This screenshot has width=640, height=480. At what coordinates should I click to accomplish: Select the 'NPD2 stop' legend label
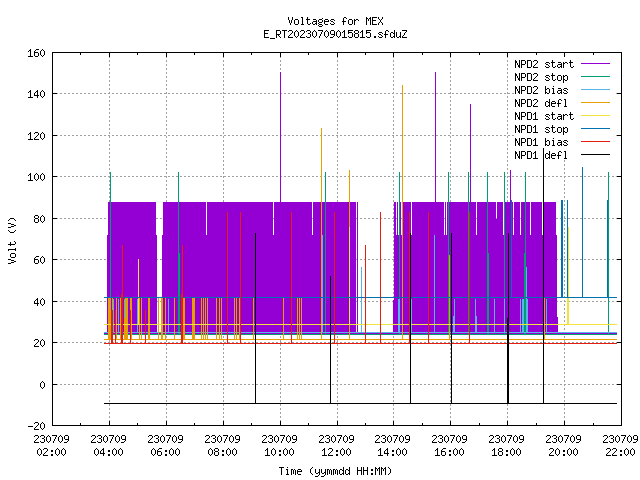point(541,77)
